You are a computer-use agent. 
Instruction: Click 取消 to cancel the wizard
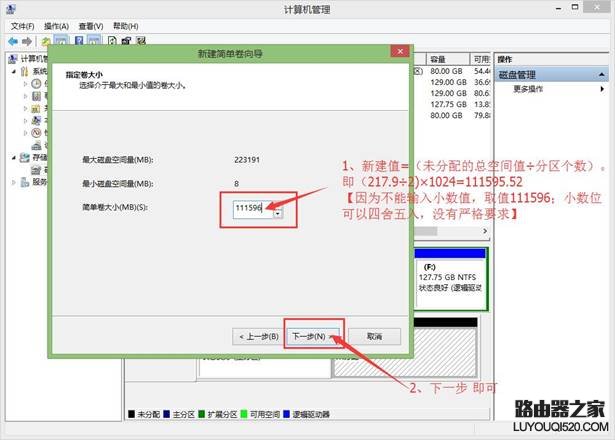(375, 336)
